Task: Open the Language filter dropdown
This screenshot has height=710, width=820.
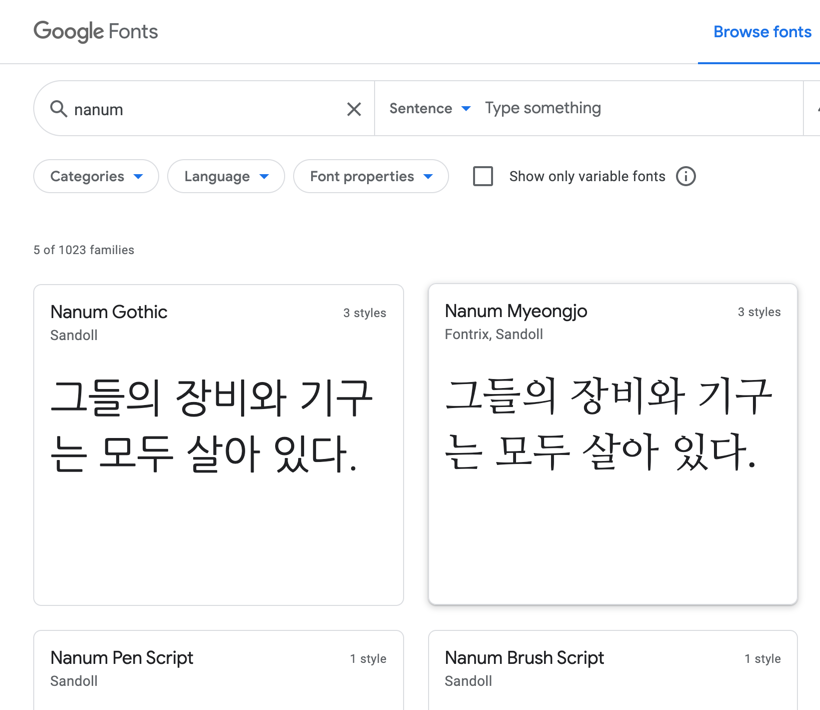Action: tap(226, 177)
